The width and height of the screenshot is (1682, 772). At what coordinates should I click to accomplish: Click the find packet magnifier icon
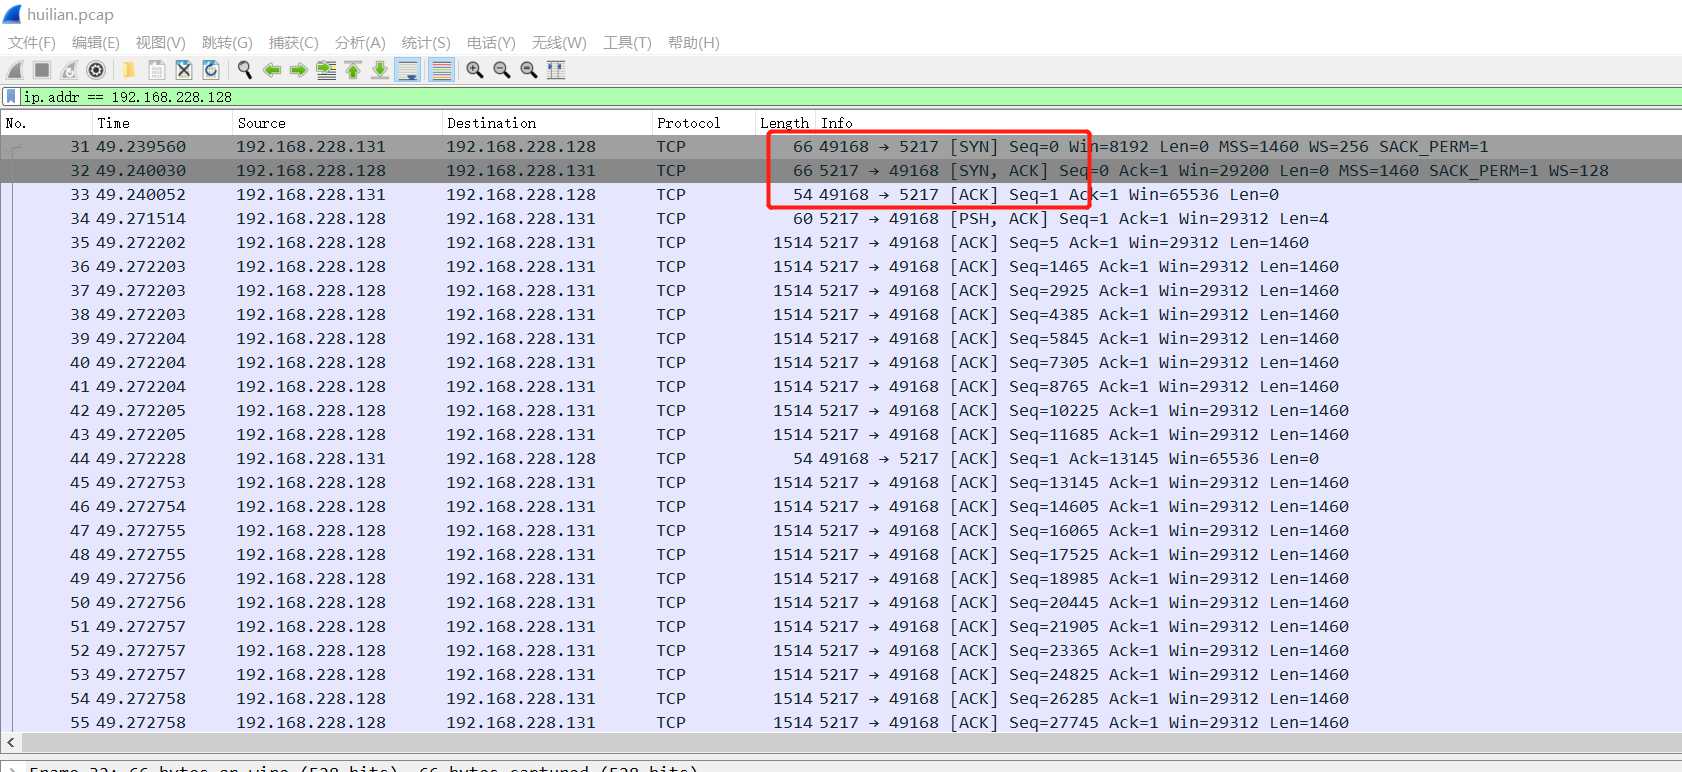[244, 70]
